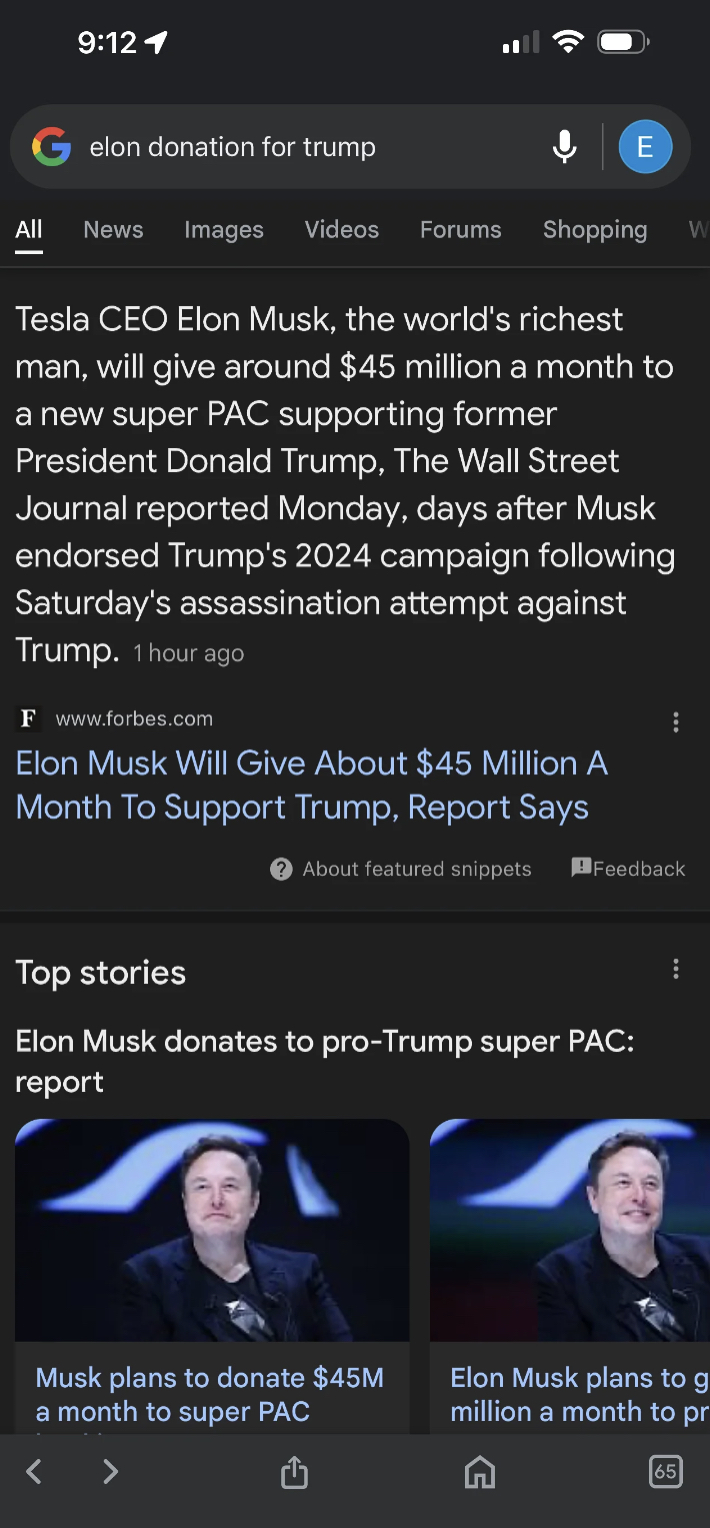Open the blue account avatar "E"

click(645, 147)
